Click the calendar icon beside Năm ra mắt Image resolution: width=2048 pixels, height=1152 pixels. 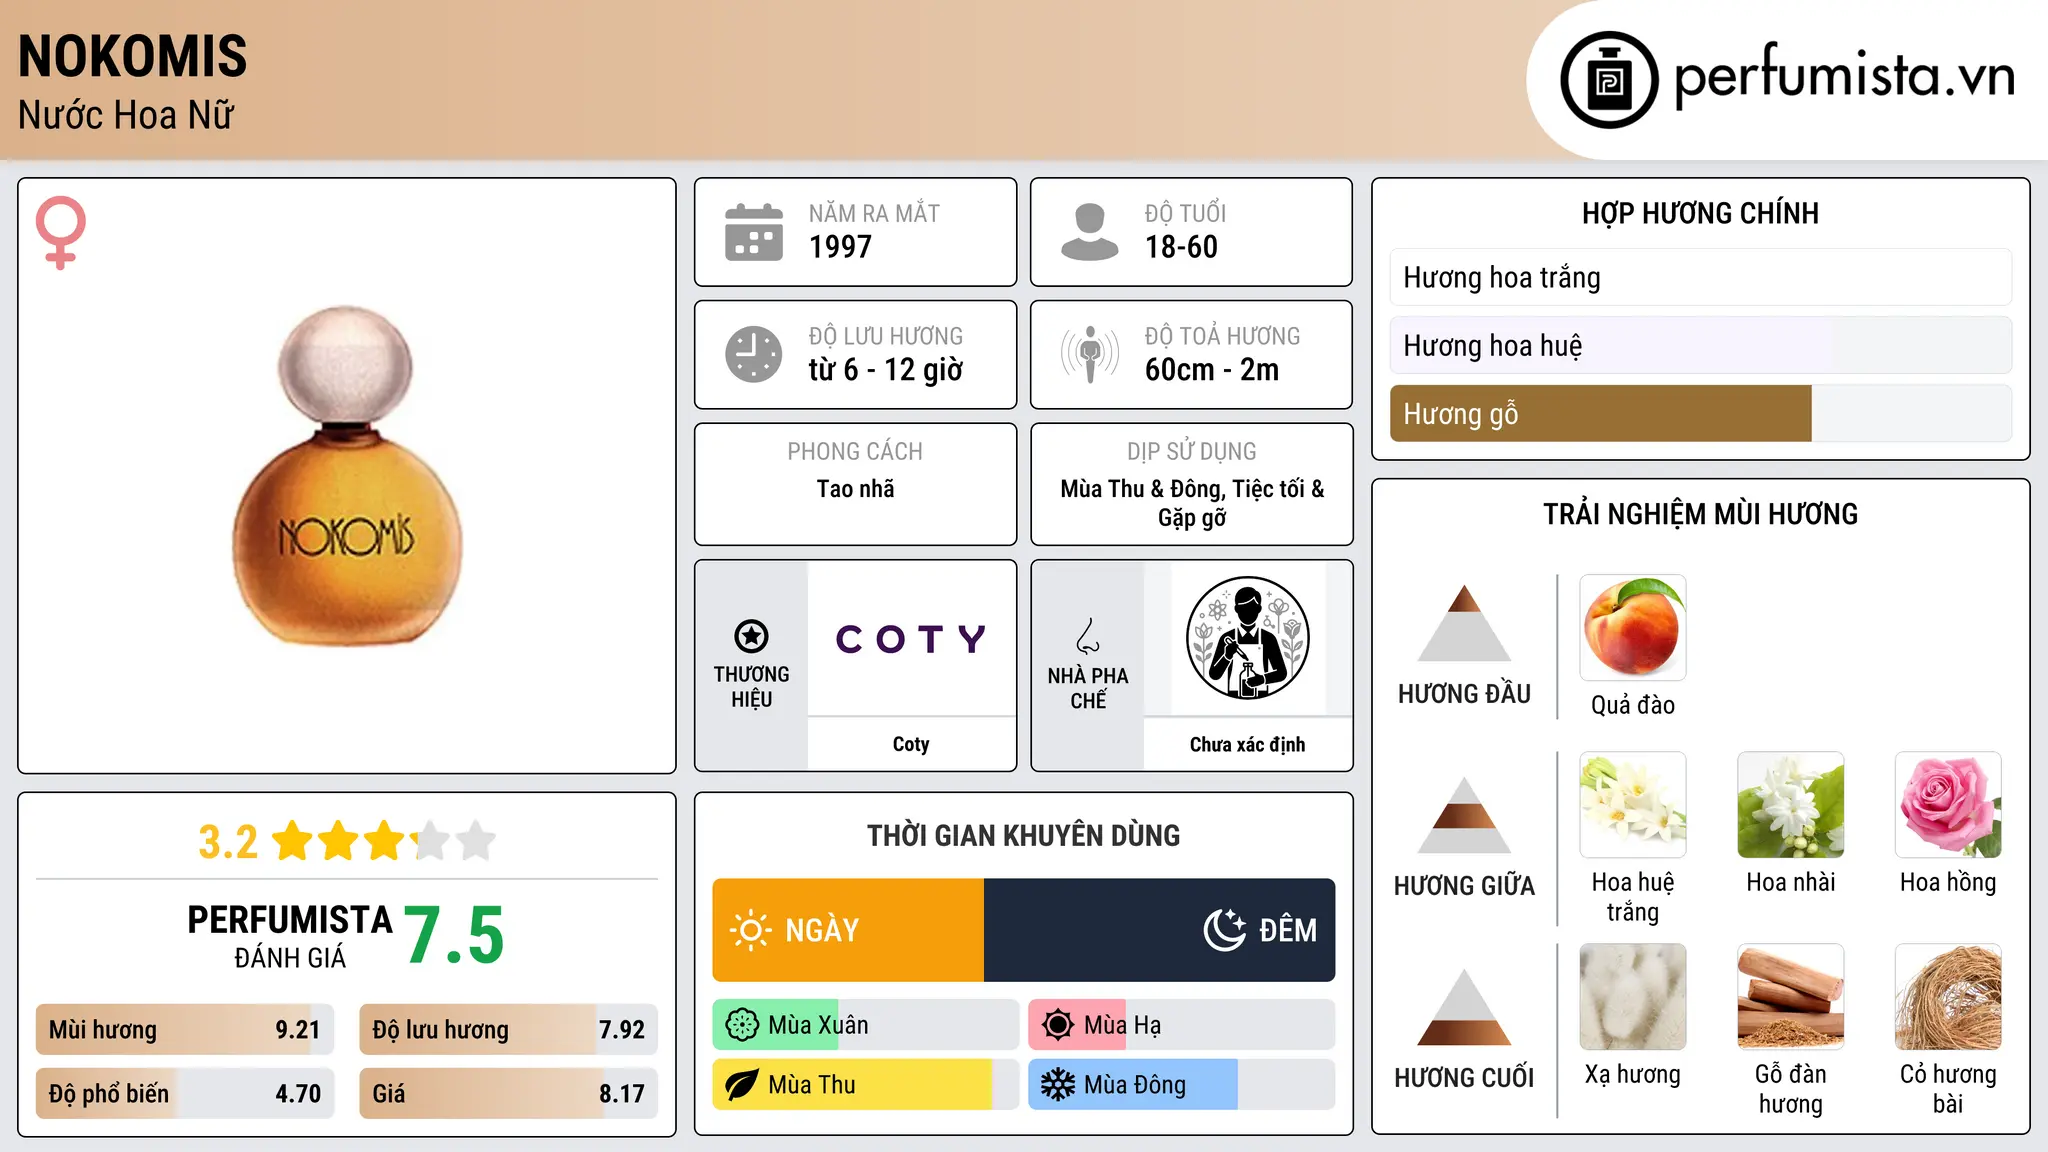(x=754, y=232)
